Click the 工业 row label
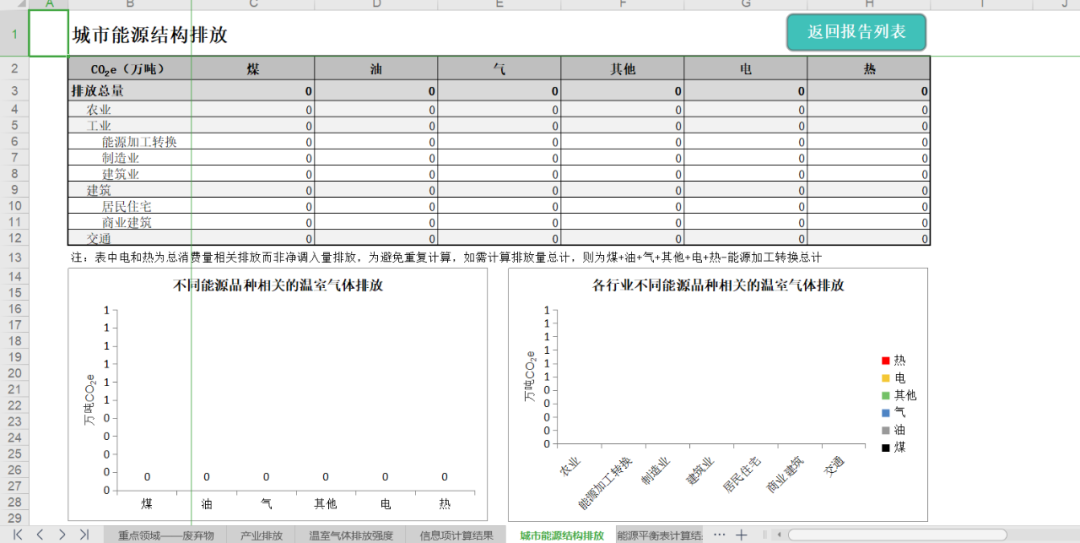Viewport: 1080px width, 543px height. click(98, 126)
